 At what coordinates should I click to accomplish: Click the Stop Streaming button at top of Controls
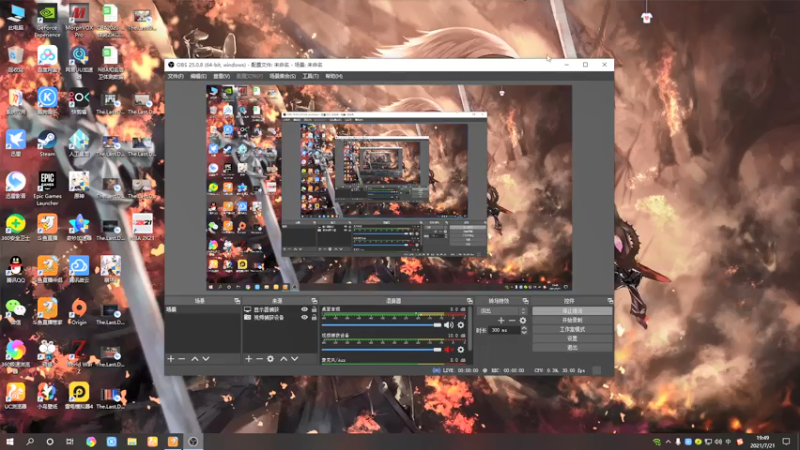[572, 311]
